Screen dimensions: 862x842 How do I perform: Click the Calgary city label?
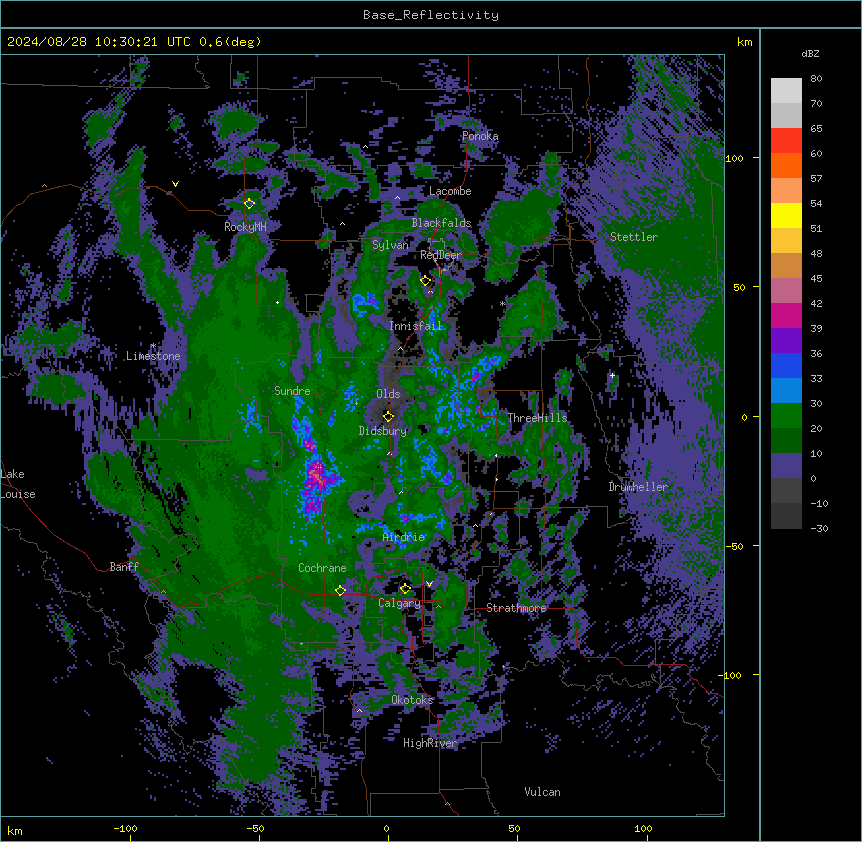tap(400, 603)
